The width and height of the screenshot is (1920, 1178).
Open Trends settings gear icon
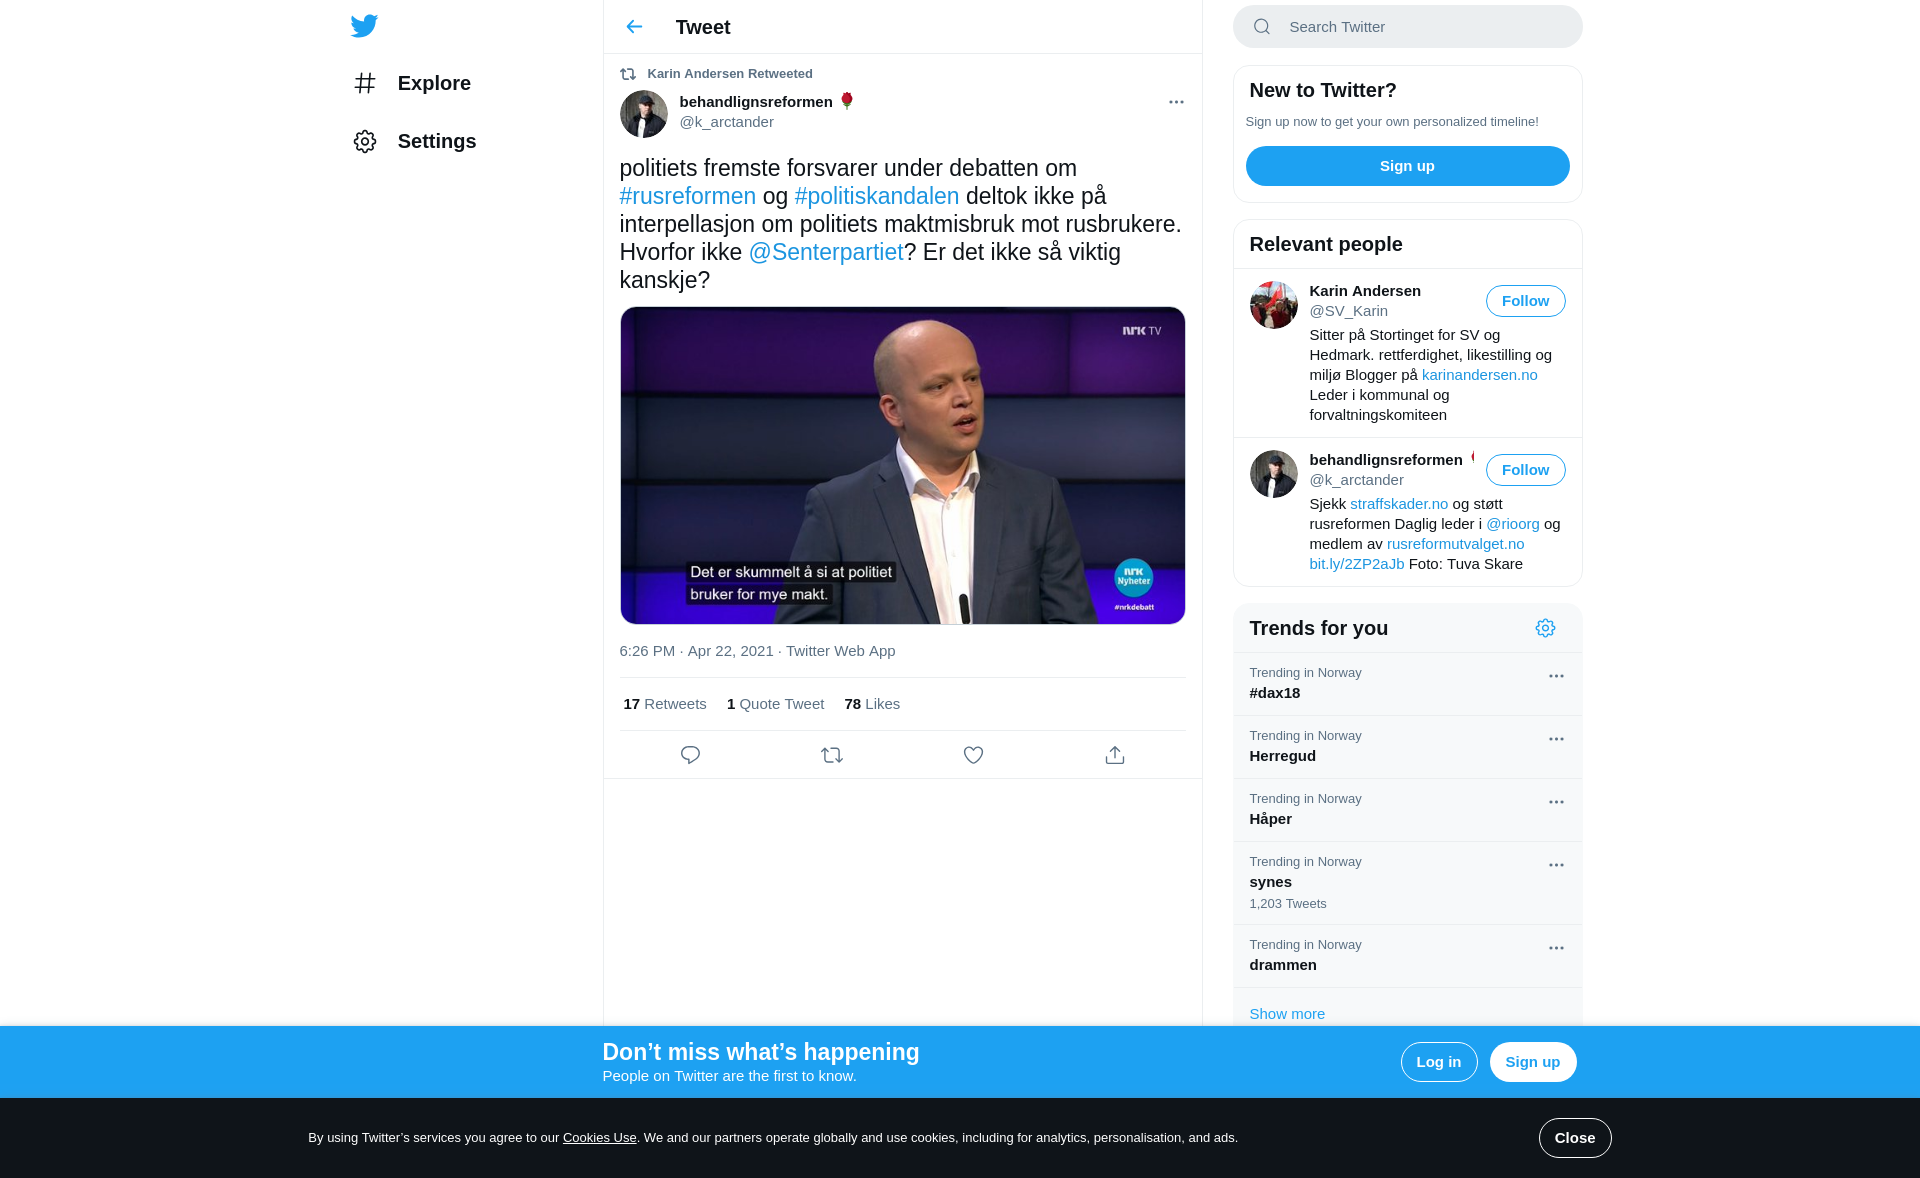[1545, 628]
